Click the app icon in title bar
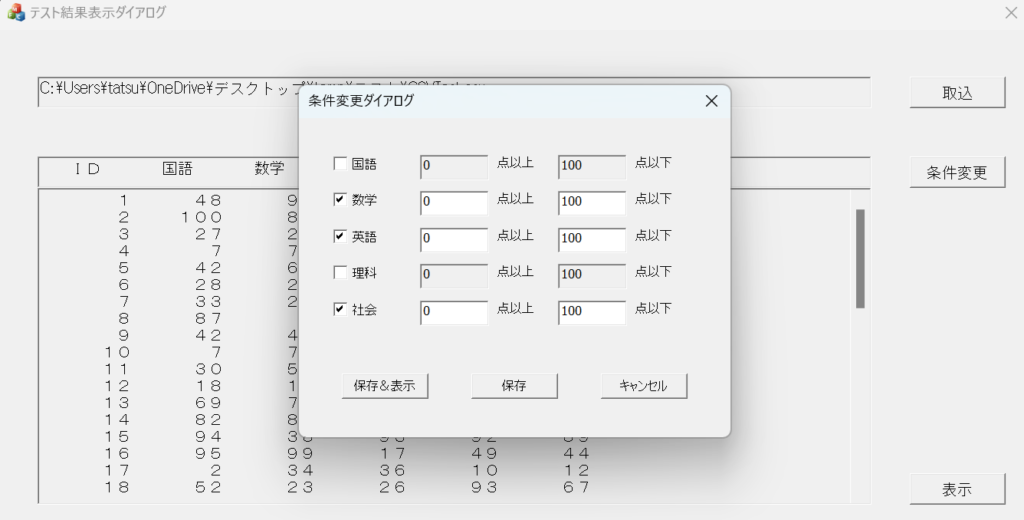The image size is (1024, 520). coord(15,13)
